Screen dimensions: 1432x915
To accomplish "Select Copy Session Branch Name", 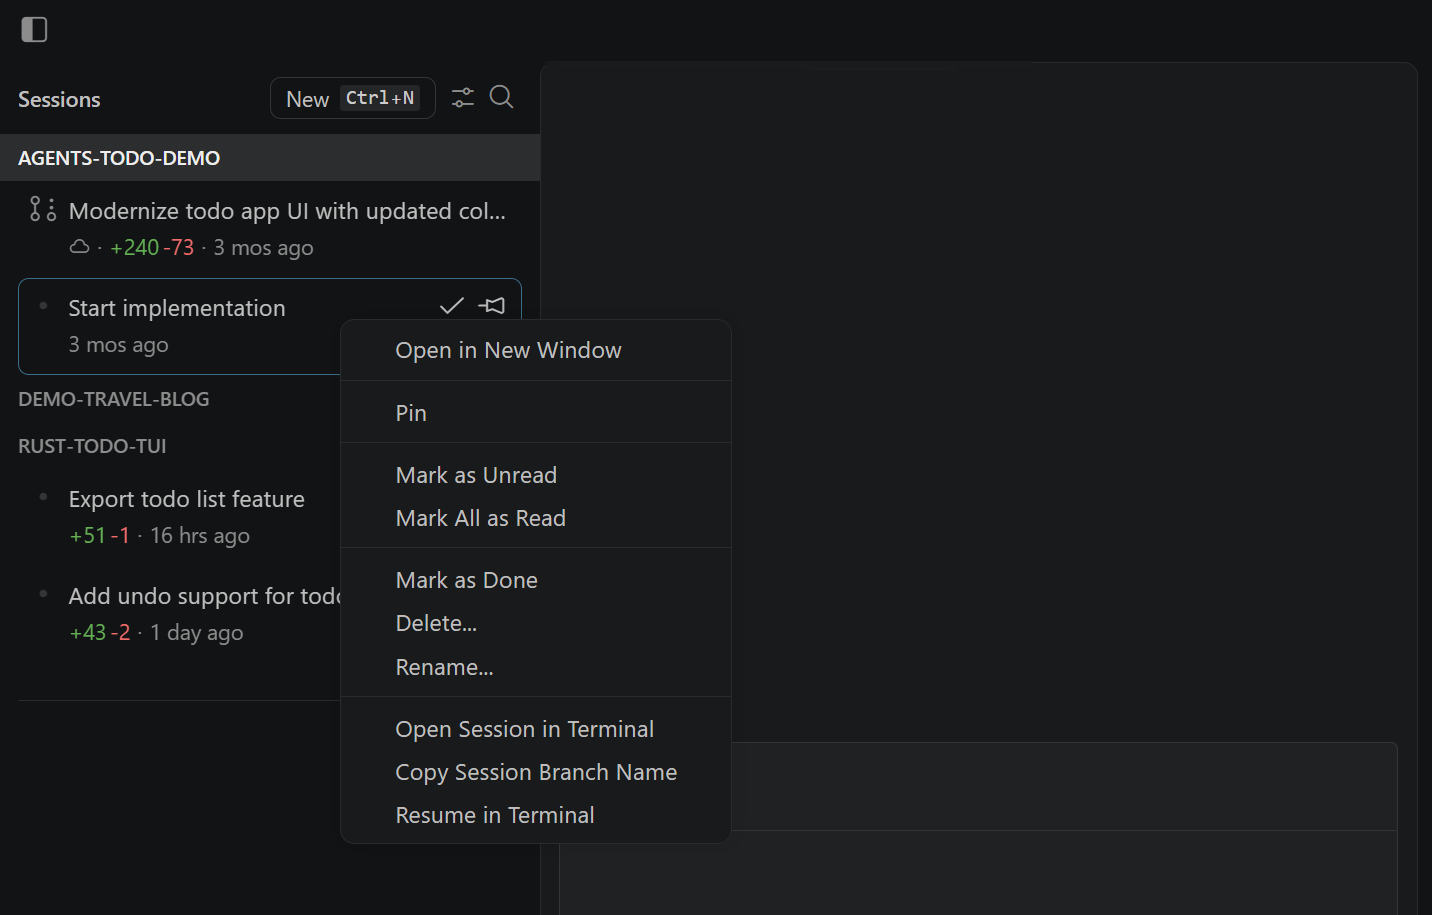I will (536, 771).
